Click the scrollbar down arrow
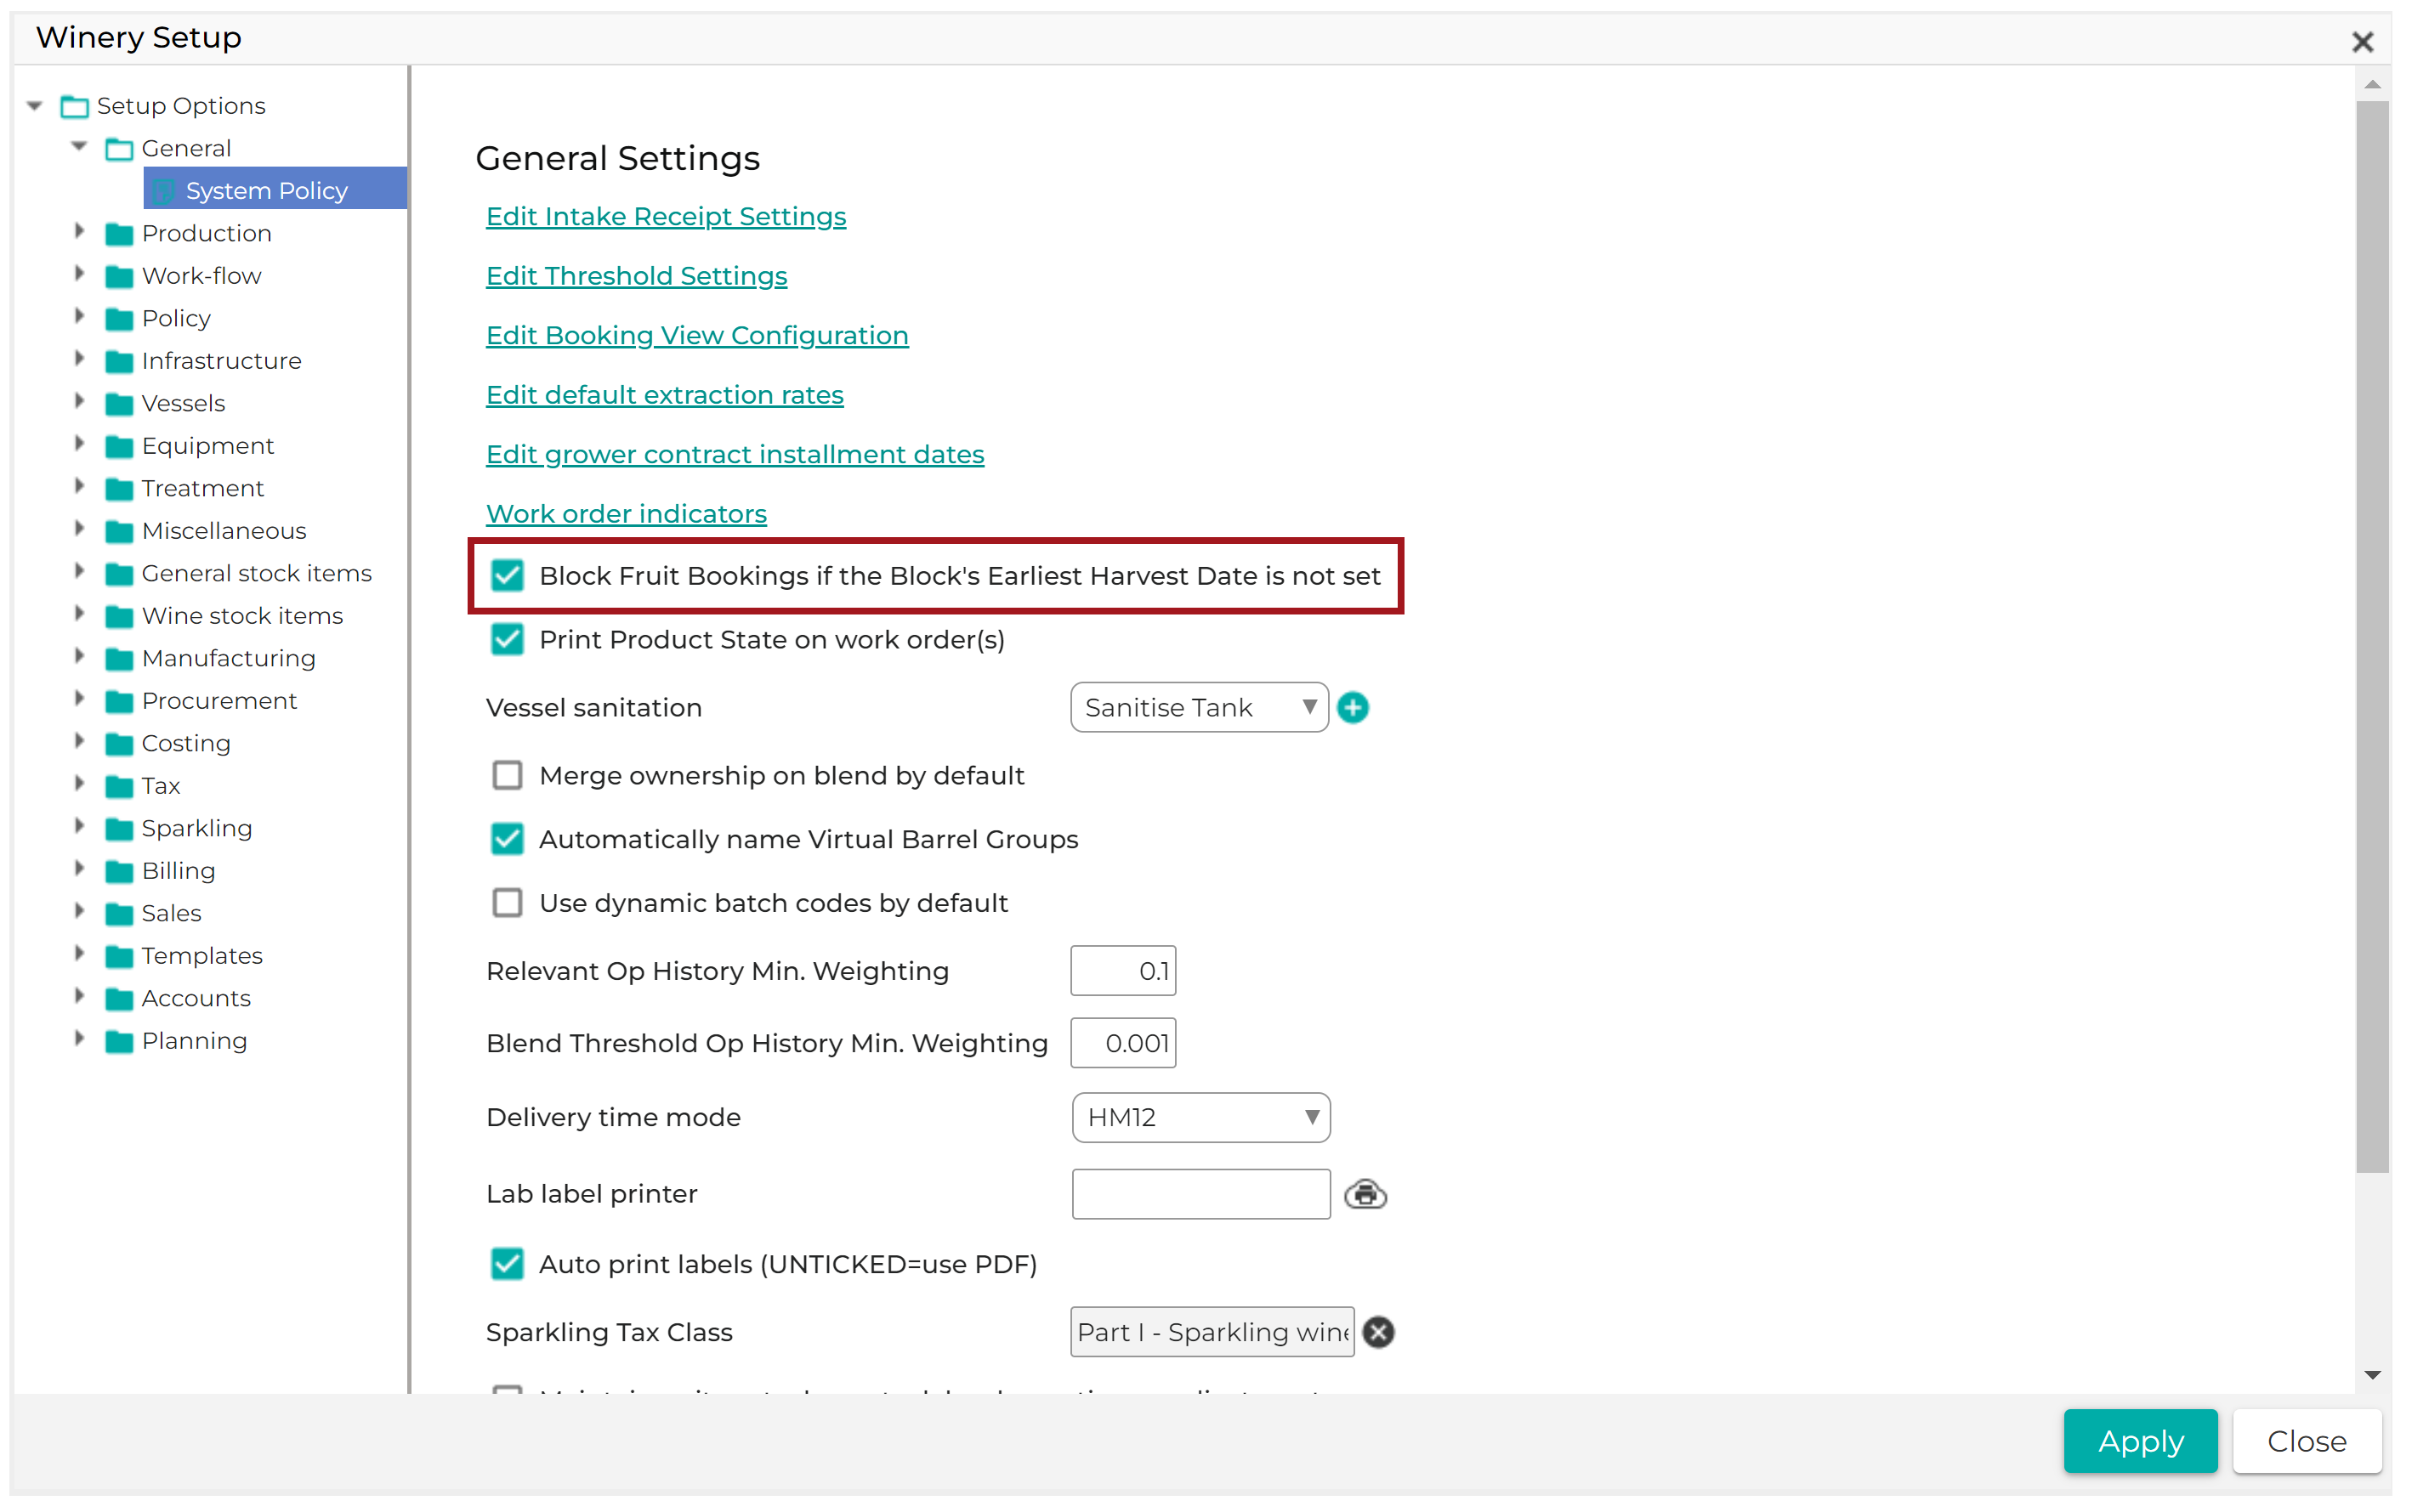 pos(2372,1375)
